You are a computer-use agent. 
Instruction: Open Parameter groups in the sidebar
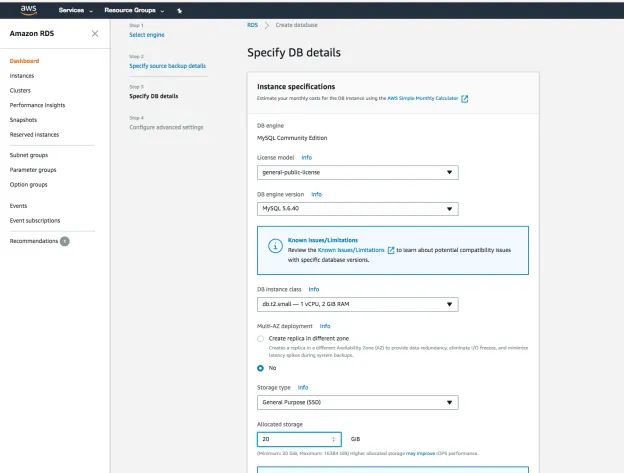(33, 170)
